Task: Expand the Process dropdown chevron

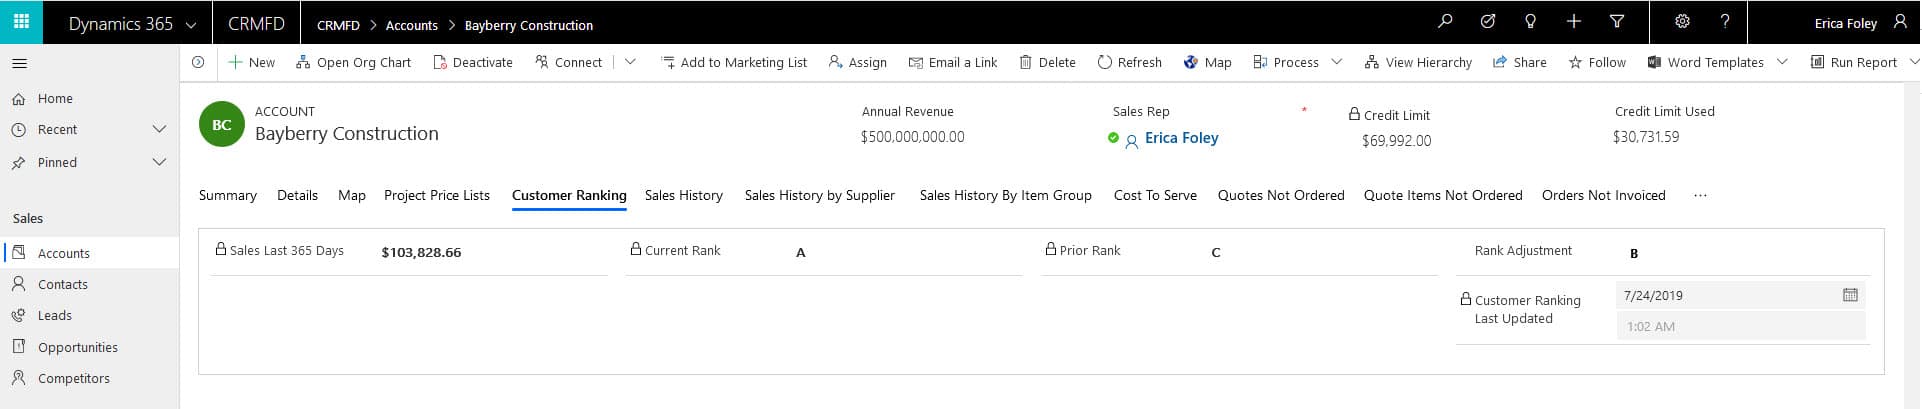Action: coord(1337,62)
